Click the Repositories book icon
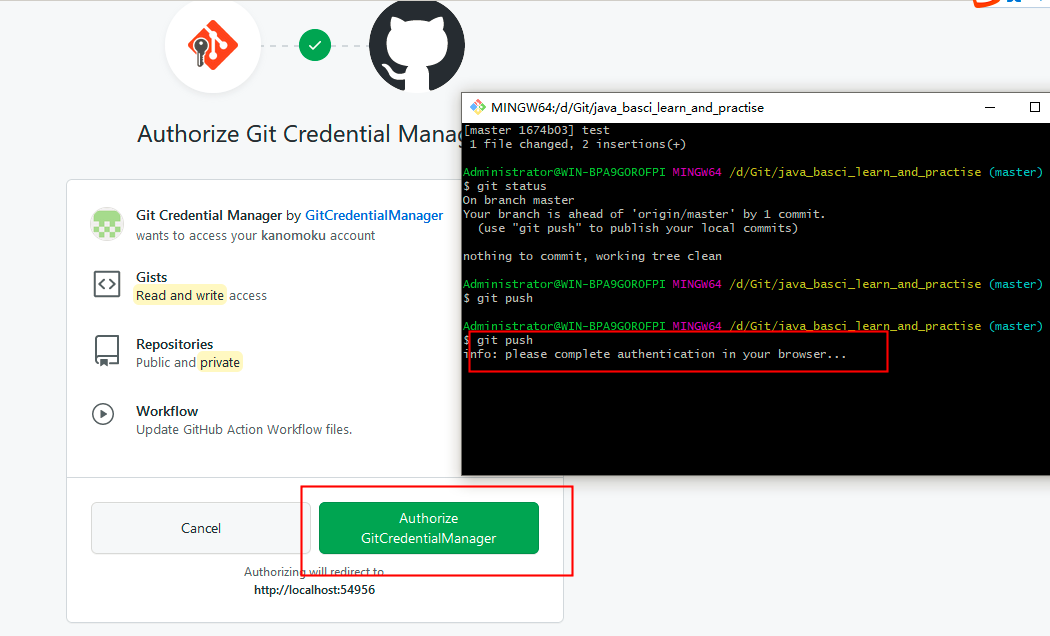 107,351
